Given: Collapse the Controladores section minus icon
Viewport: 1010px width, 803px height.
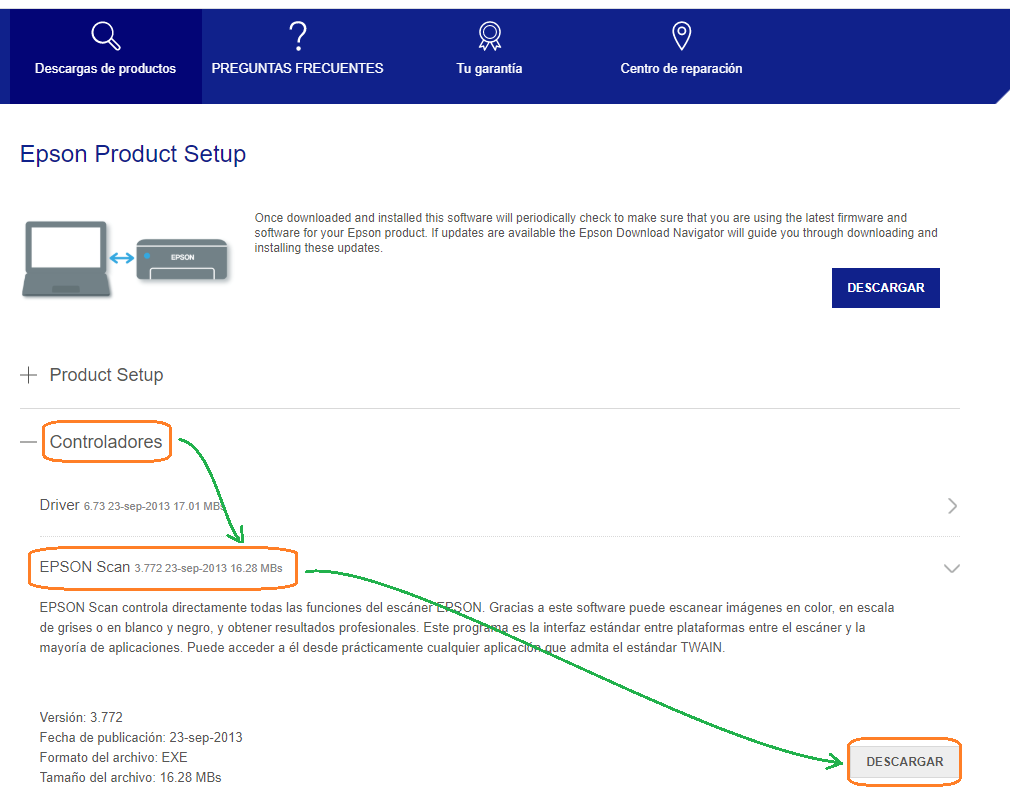Looking at the screenshot, I should pyautogui.click(x=28, y=442).
